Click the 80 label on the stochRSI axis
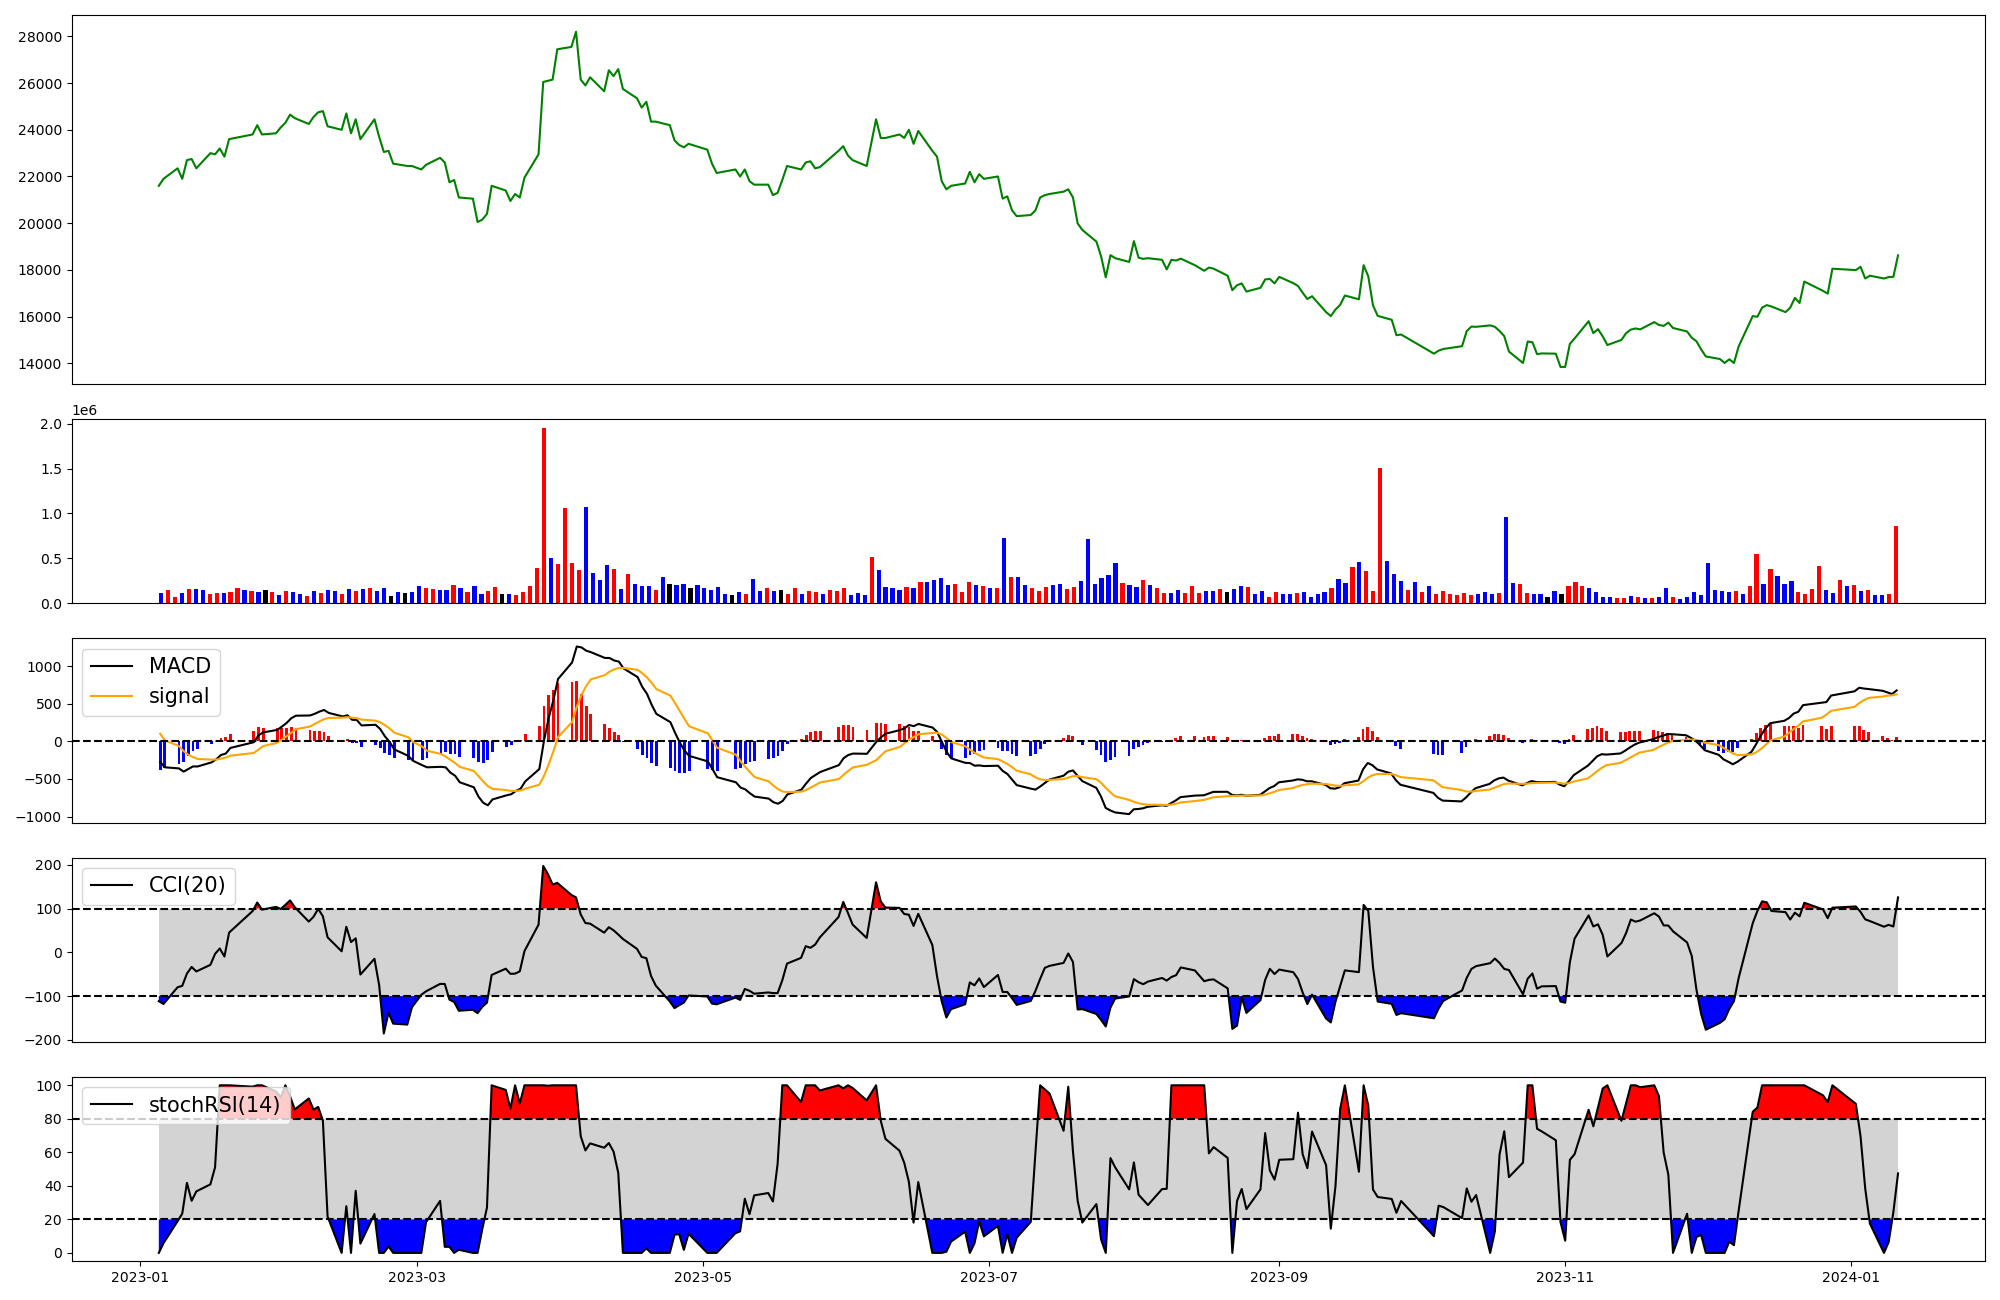Image resolution: width=2000 pixels, height=1300 pixels. coord(53,1119)
